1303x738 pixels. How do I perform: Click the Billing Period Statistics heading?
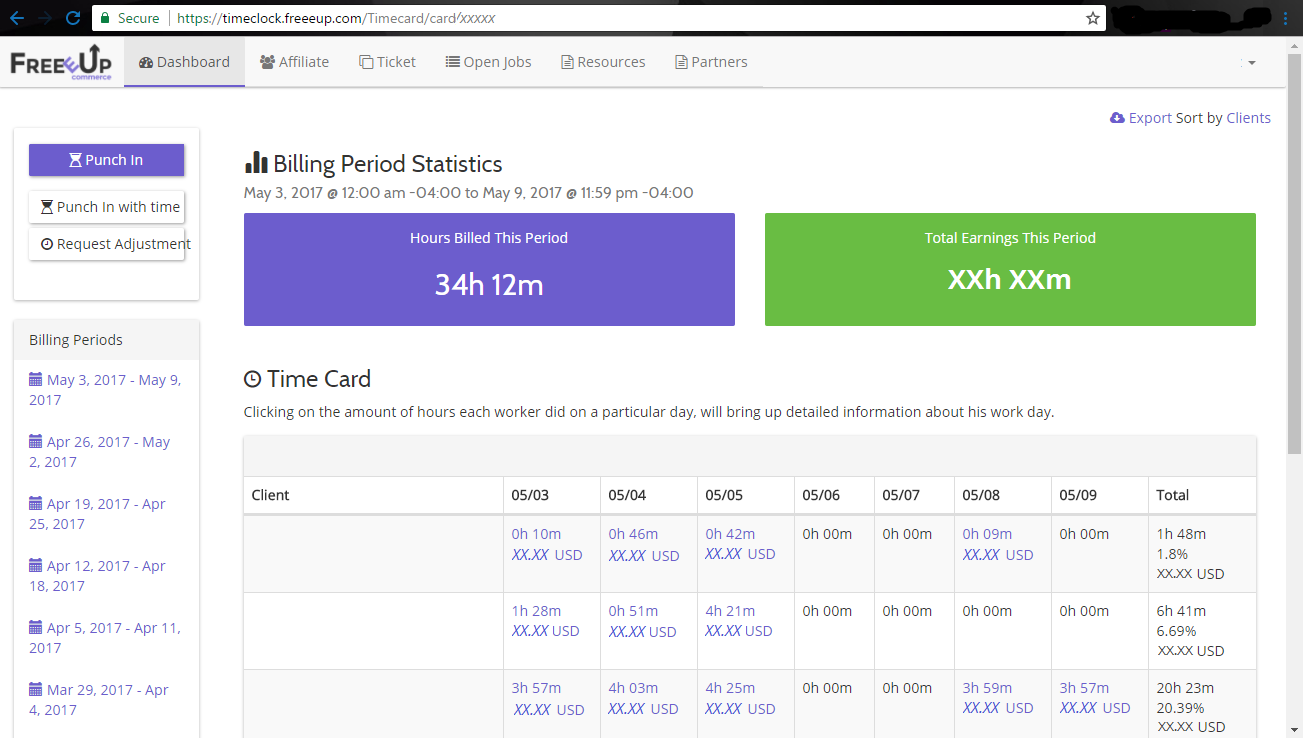[x=373, y=164]
